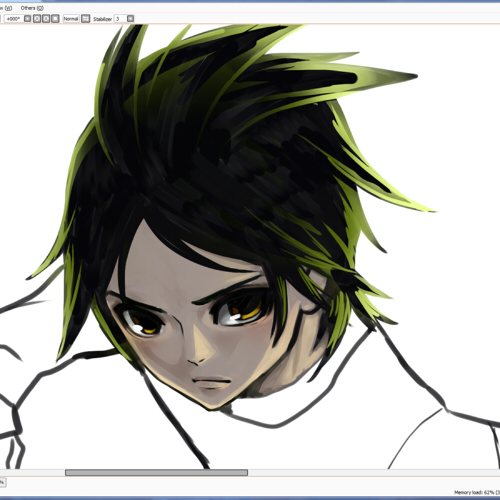Click the Stabilizer value box showing 3

point(120,19)
